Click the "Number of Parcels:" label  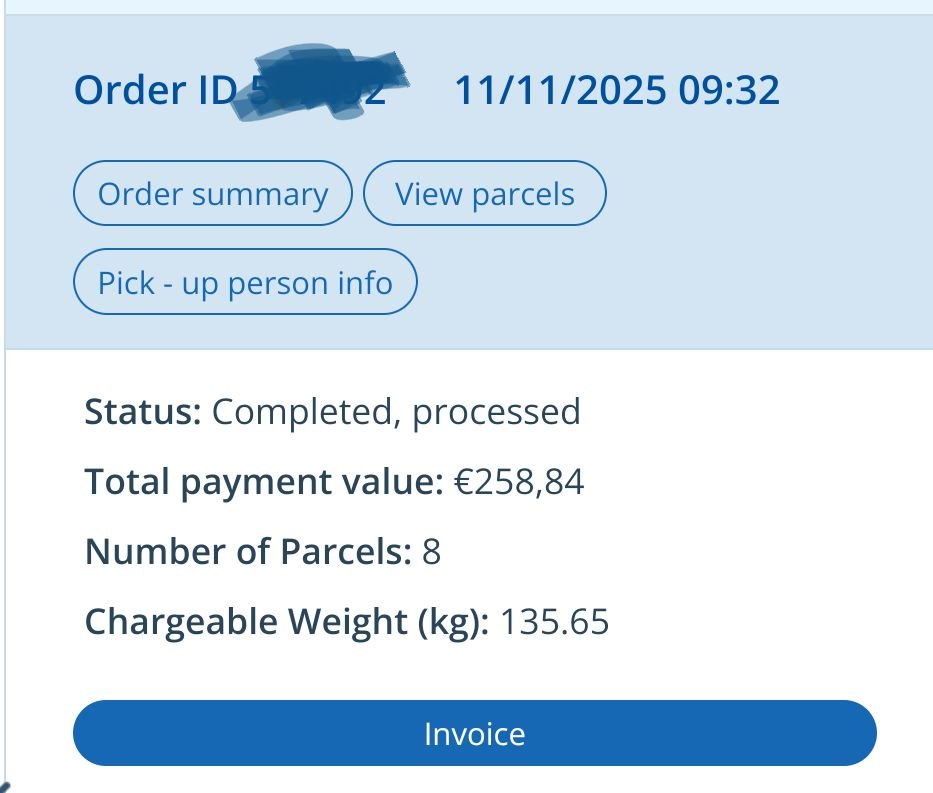click(x=248, y=552)
